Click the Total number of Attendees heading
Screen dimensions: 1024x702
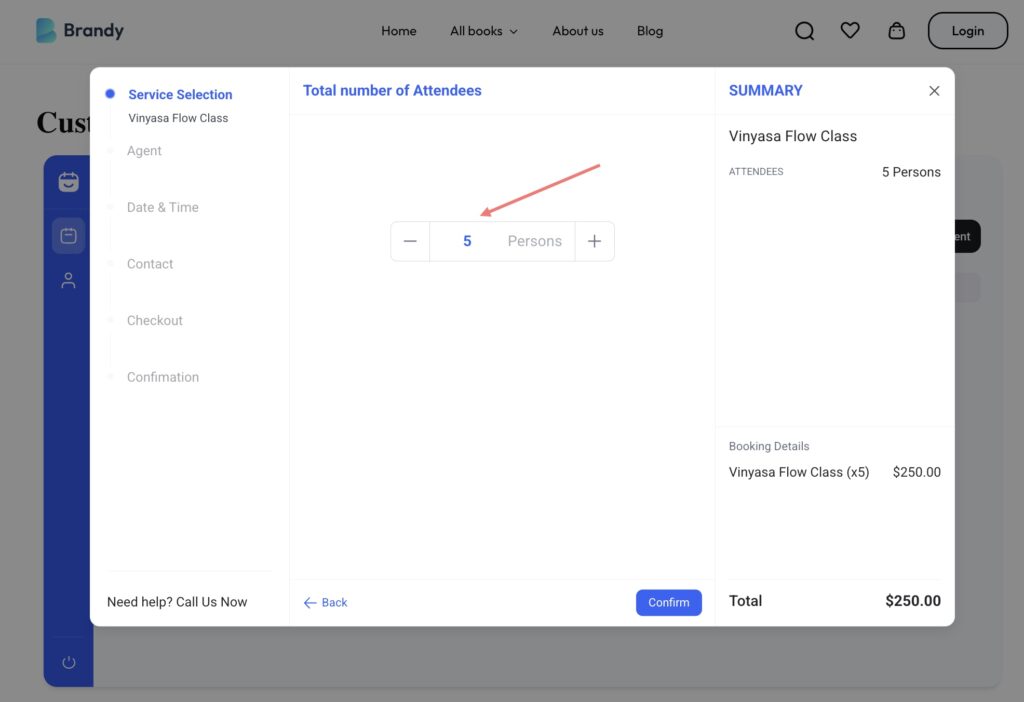[392, 91]
